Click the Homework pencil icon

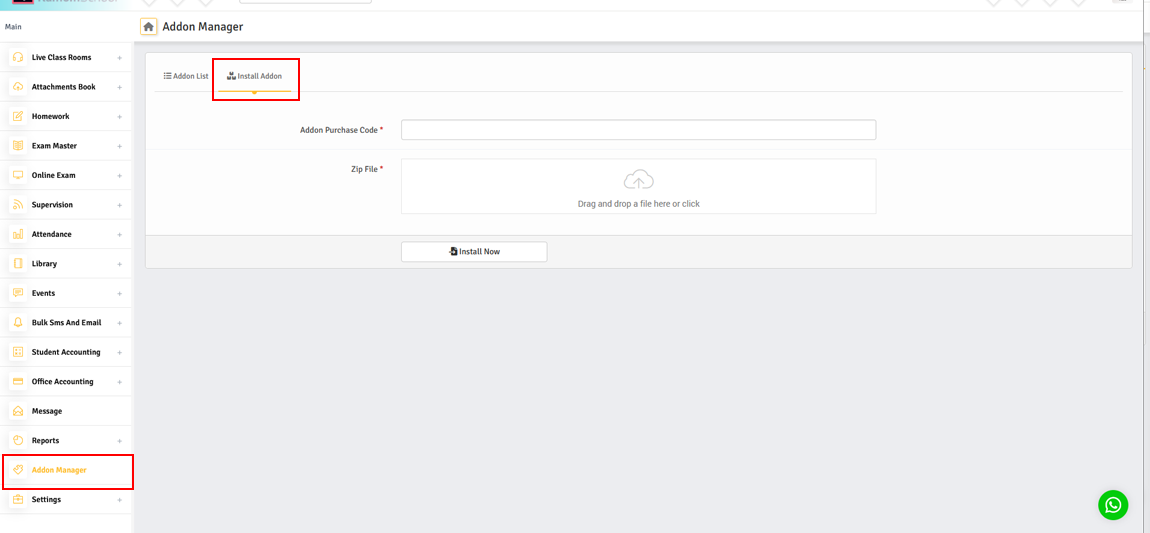pyautogui.click(x=18, y=117)
